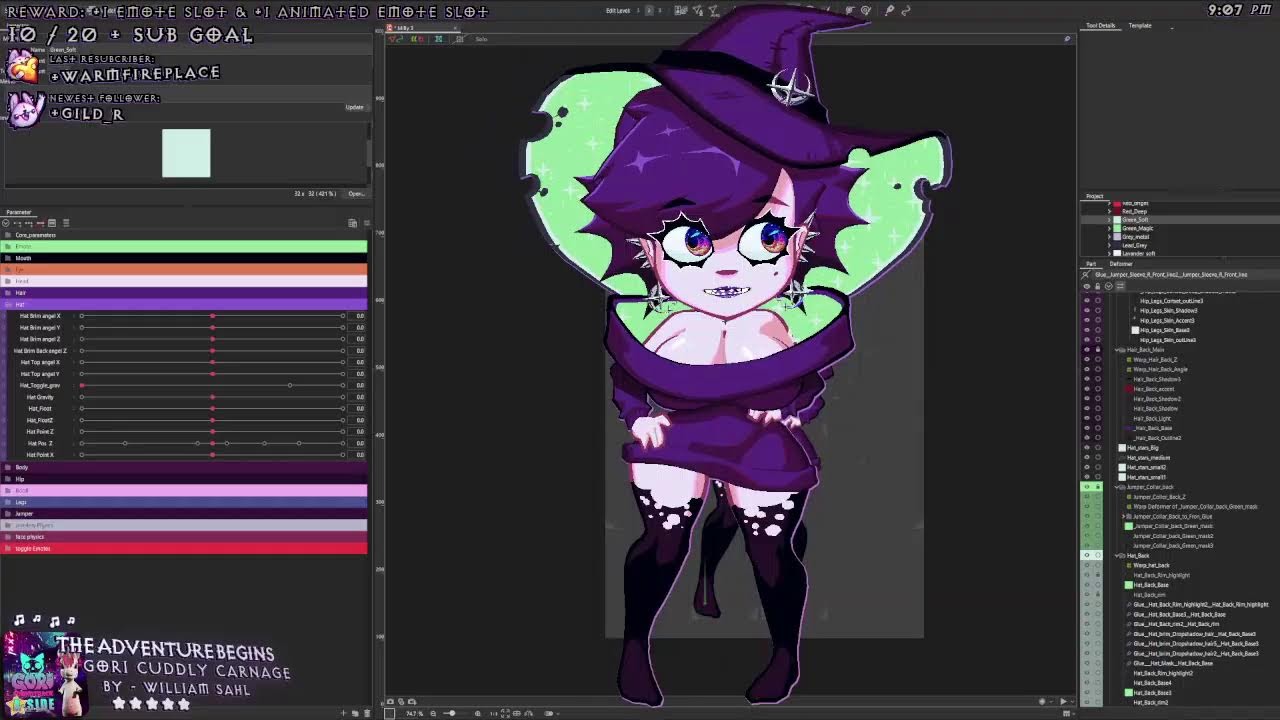Hide the Hip_Legs_Skin_Base3 layer

click(x=1087, y=330)
